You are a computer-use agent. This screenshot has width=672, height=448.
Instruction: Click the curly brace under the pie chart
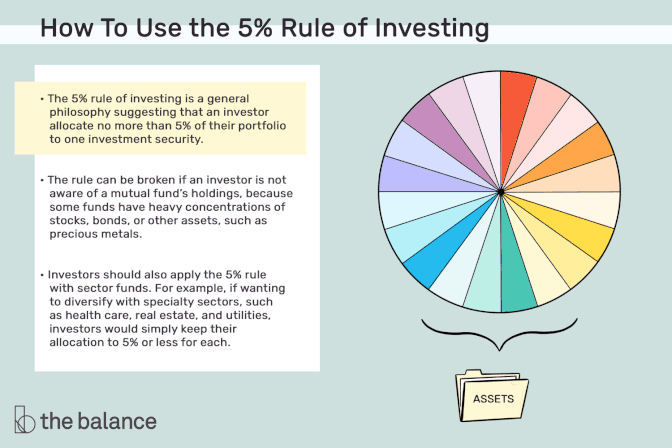click(x=499, y=334)
